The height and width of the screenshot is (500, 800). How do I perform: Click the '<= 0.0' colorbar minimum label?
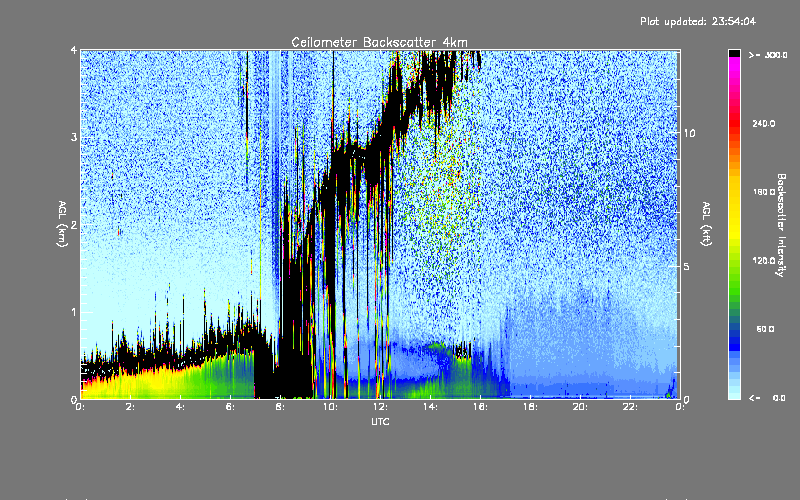pos(768,398)
